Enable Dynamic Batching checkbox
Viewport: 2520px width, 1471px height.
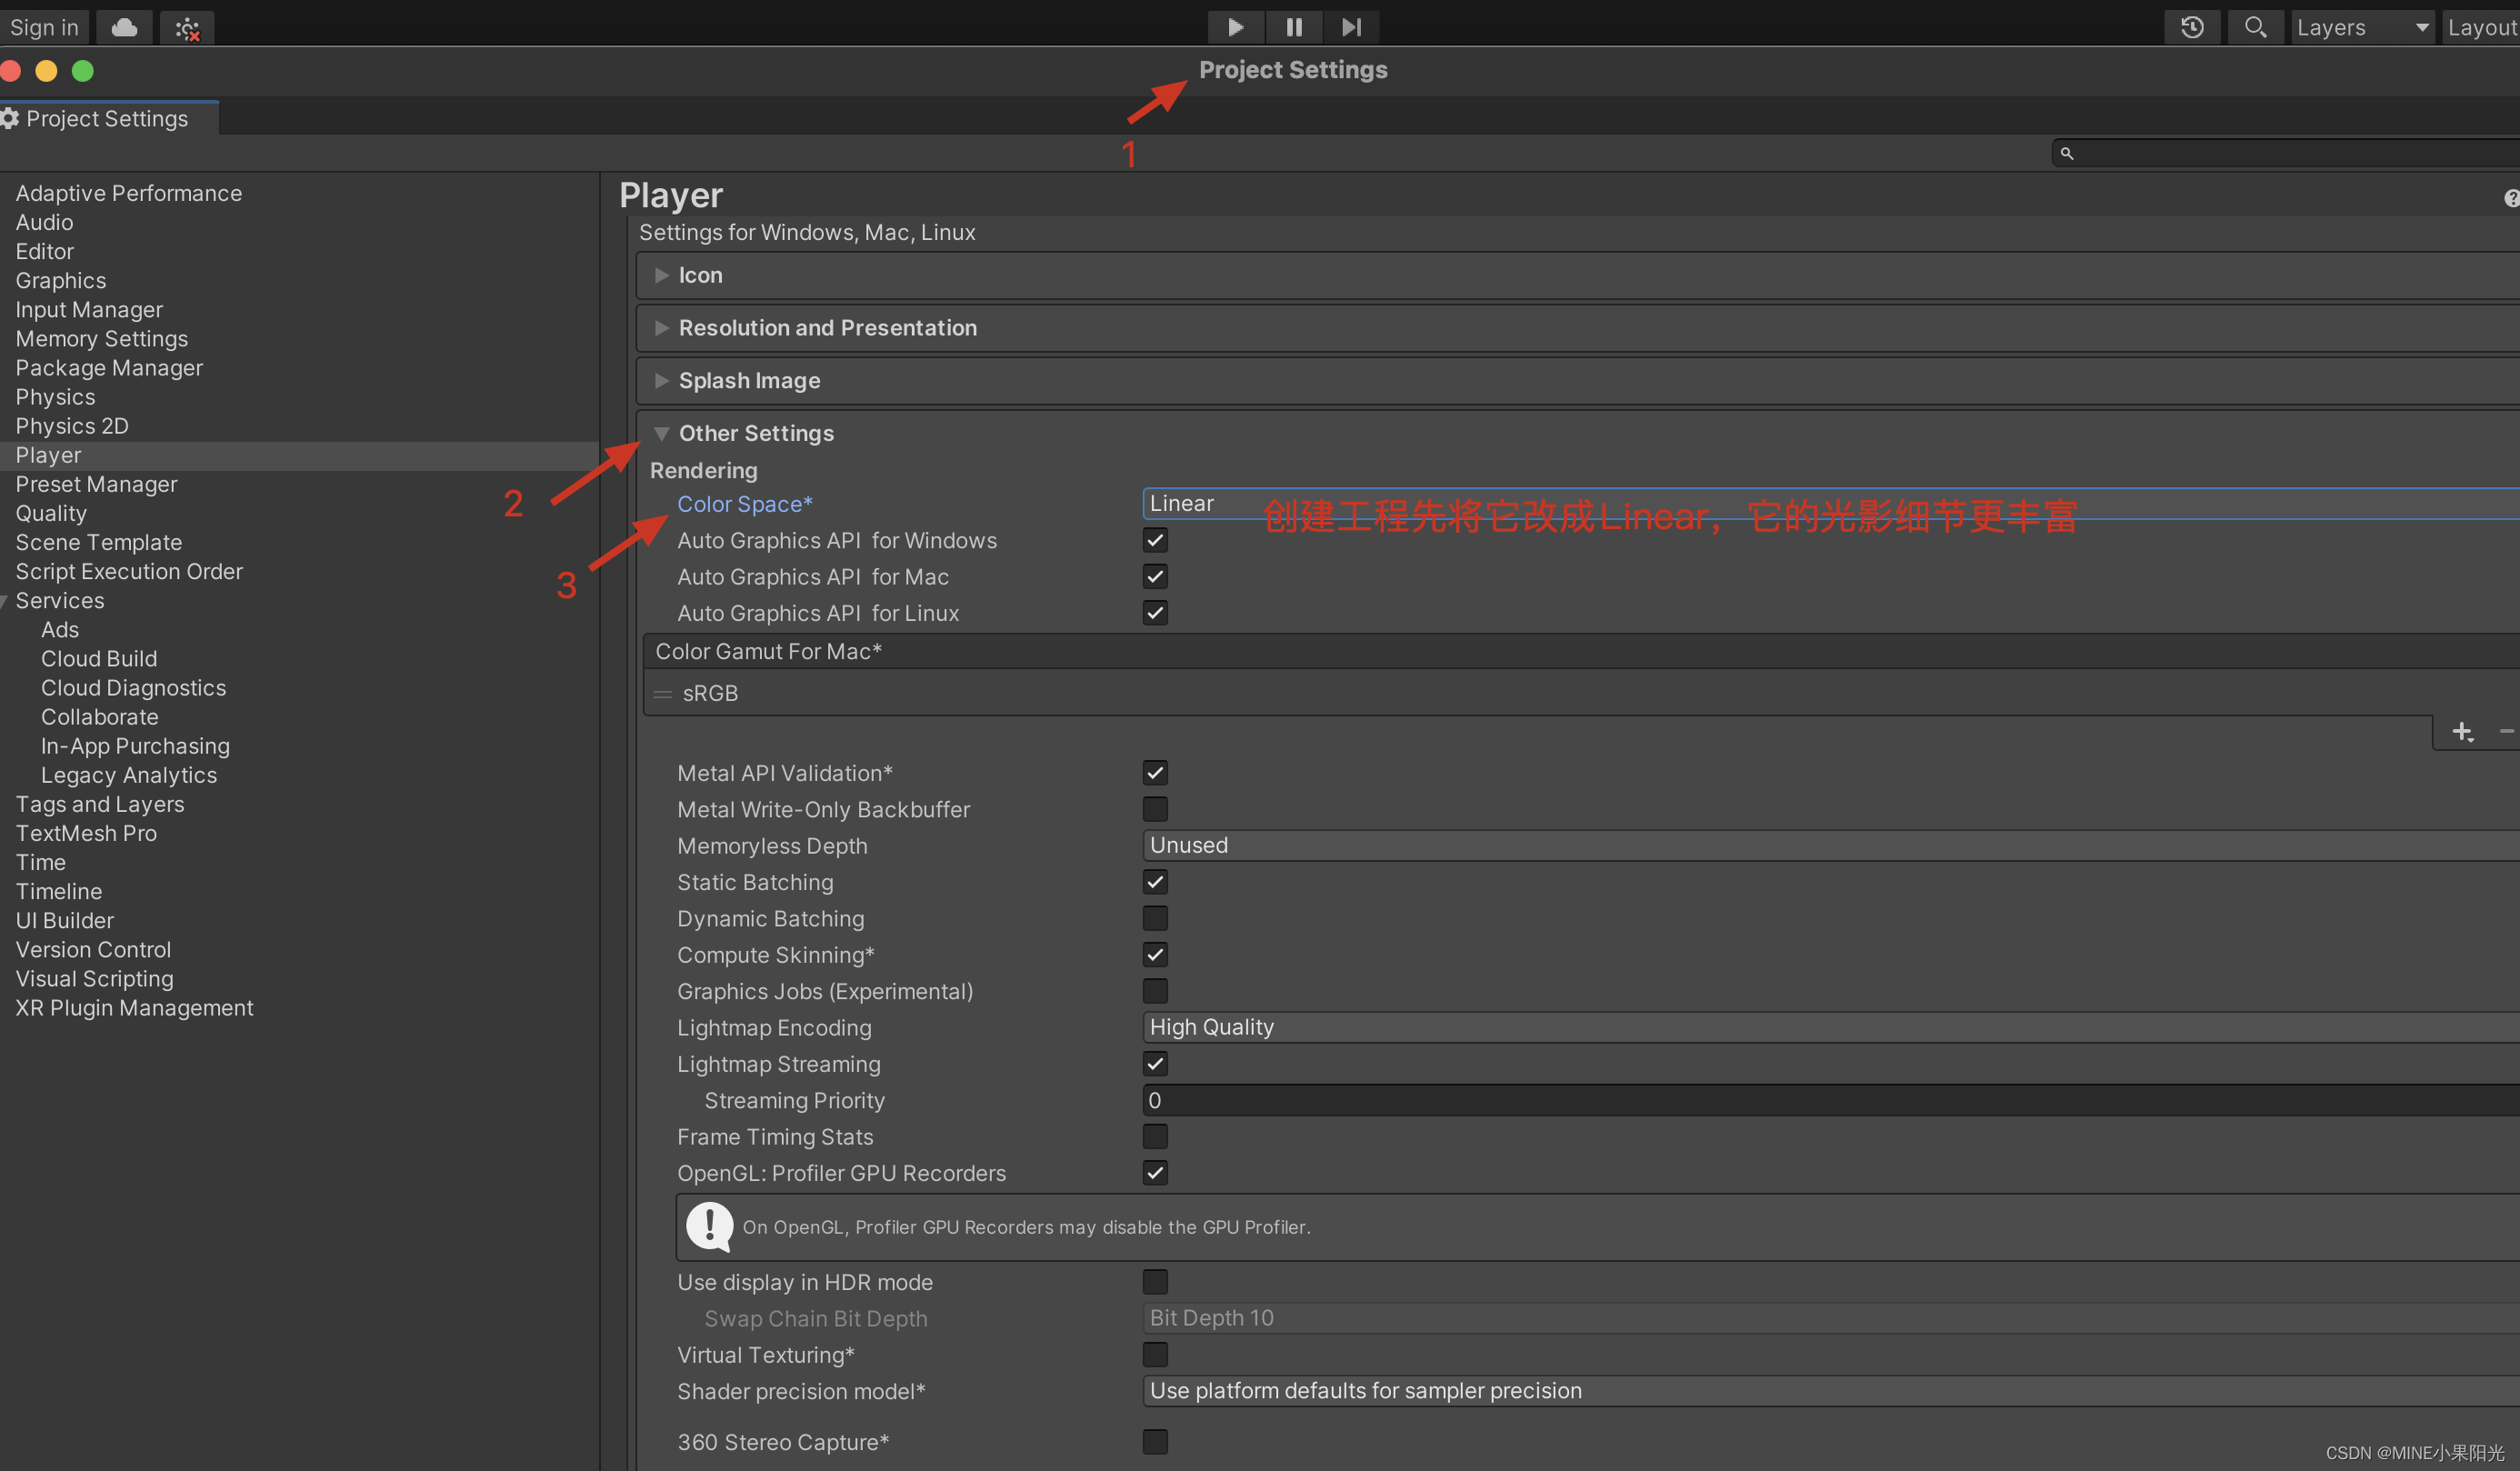coord(1154,917)
